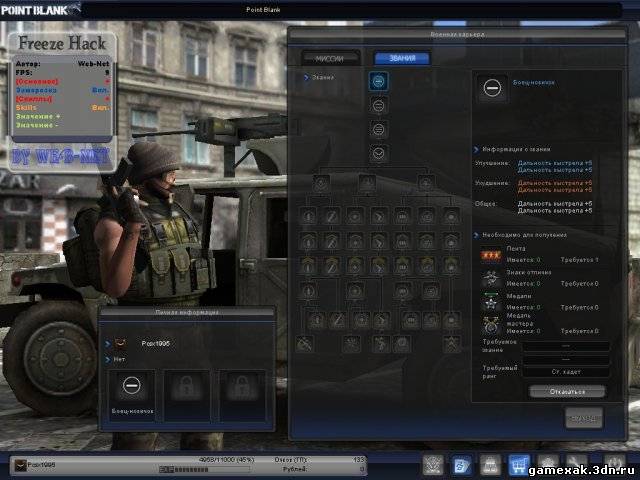This screenshot has height=480, width=640.
Task: Open the shopping cart store icon
Action: pyautogui.click(x=519, y=465)
